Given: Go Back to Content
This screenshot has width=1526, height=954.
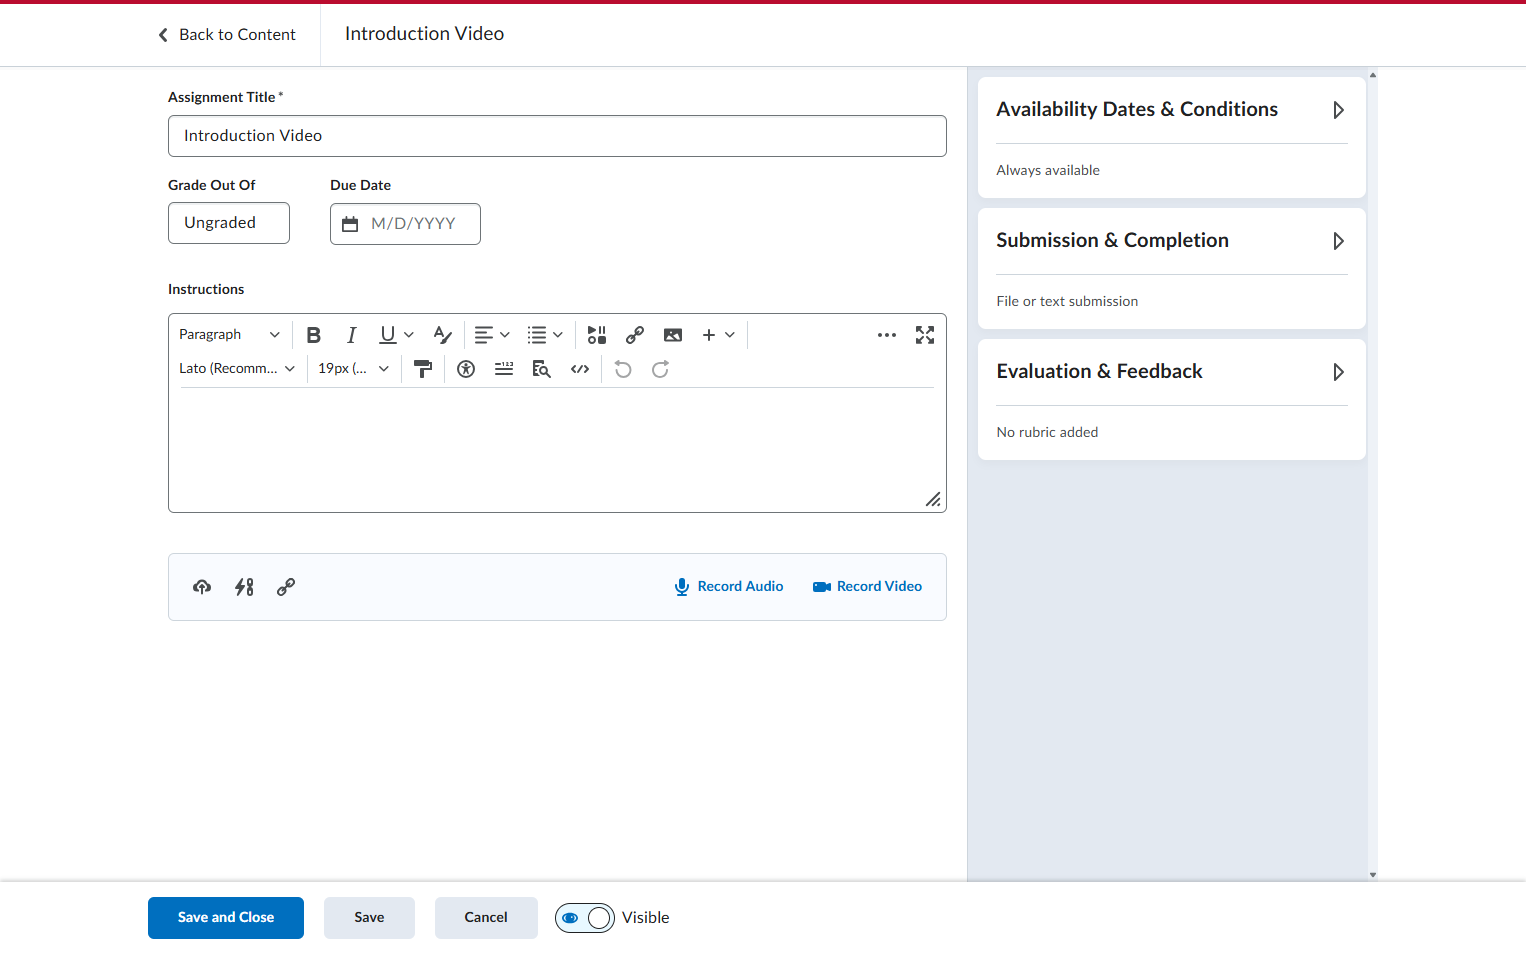Looking at the screenshot, I should coord(227,35).
